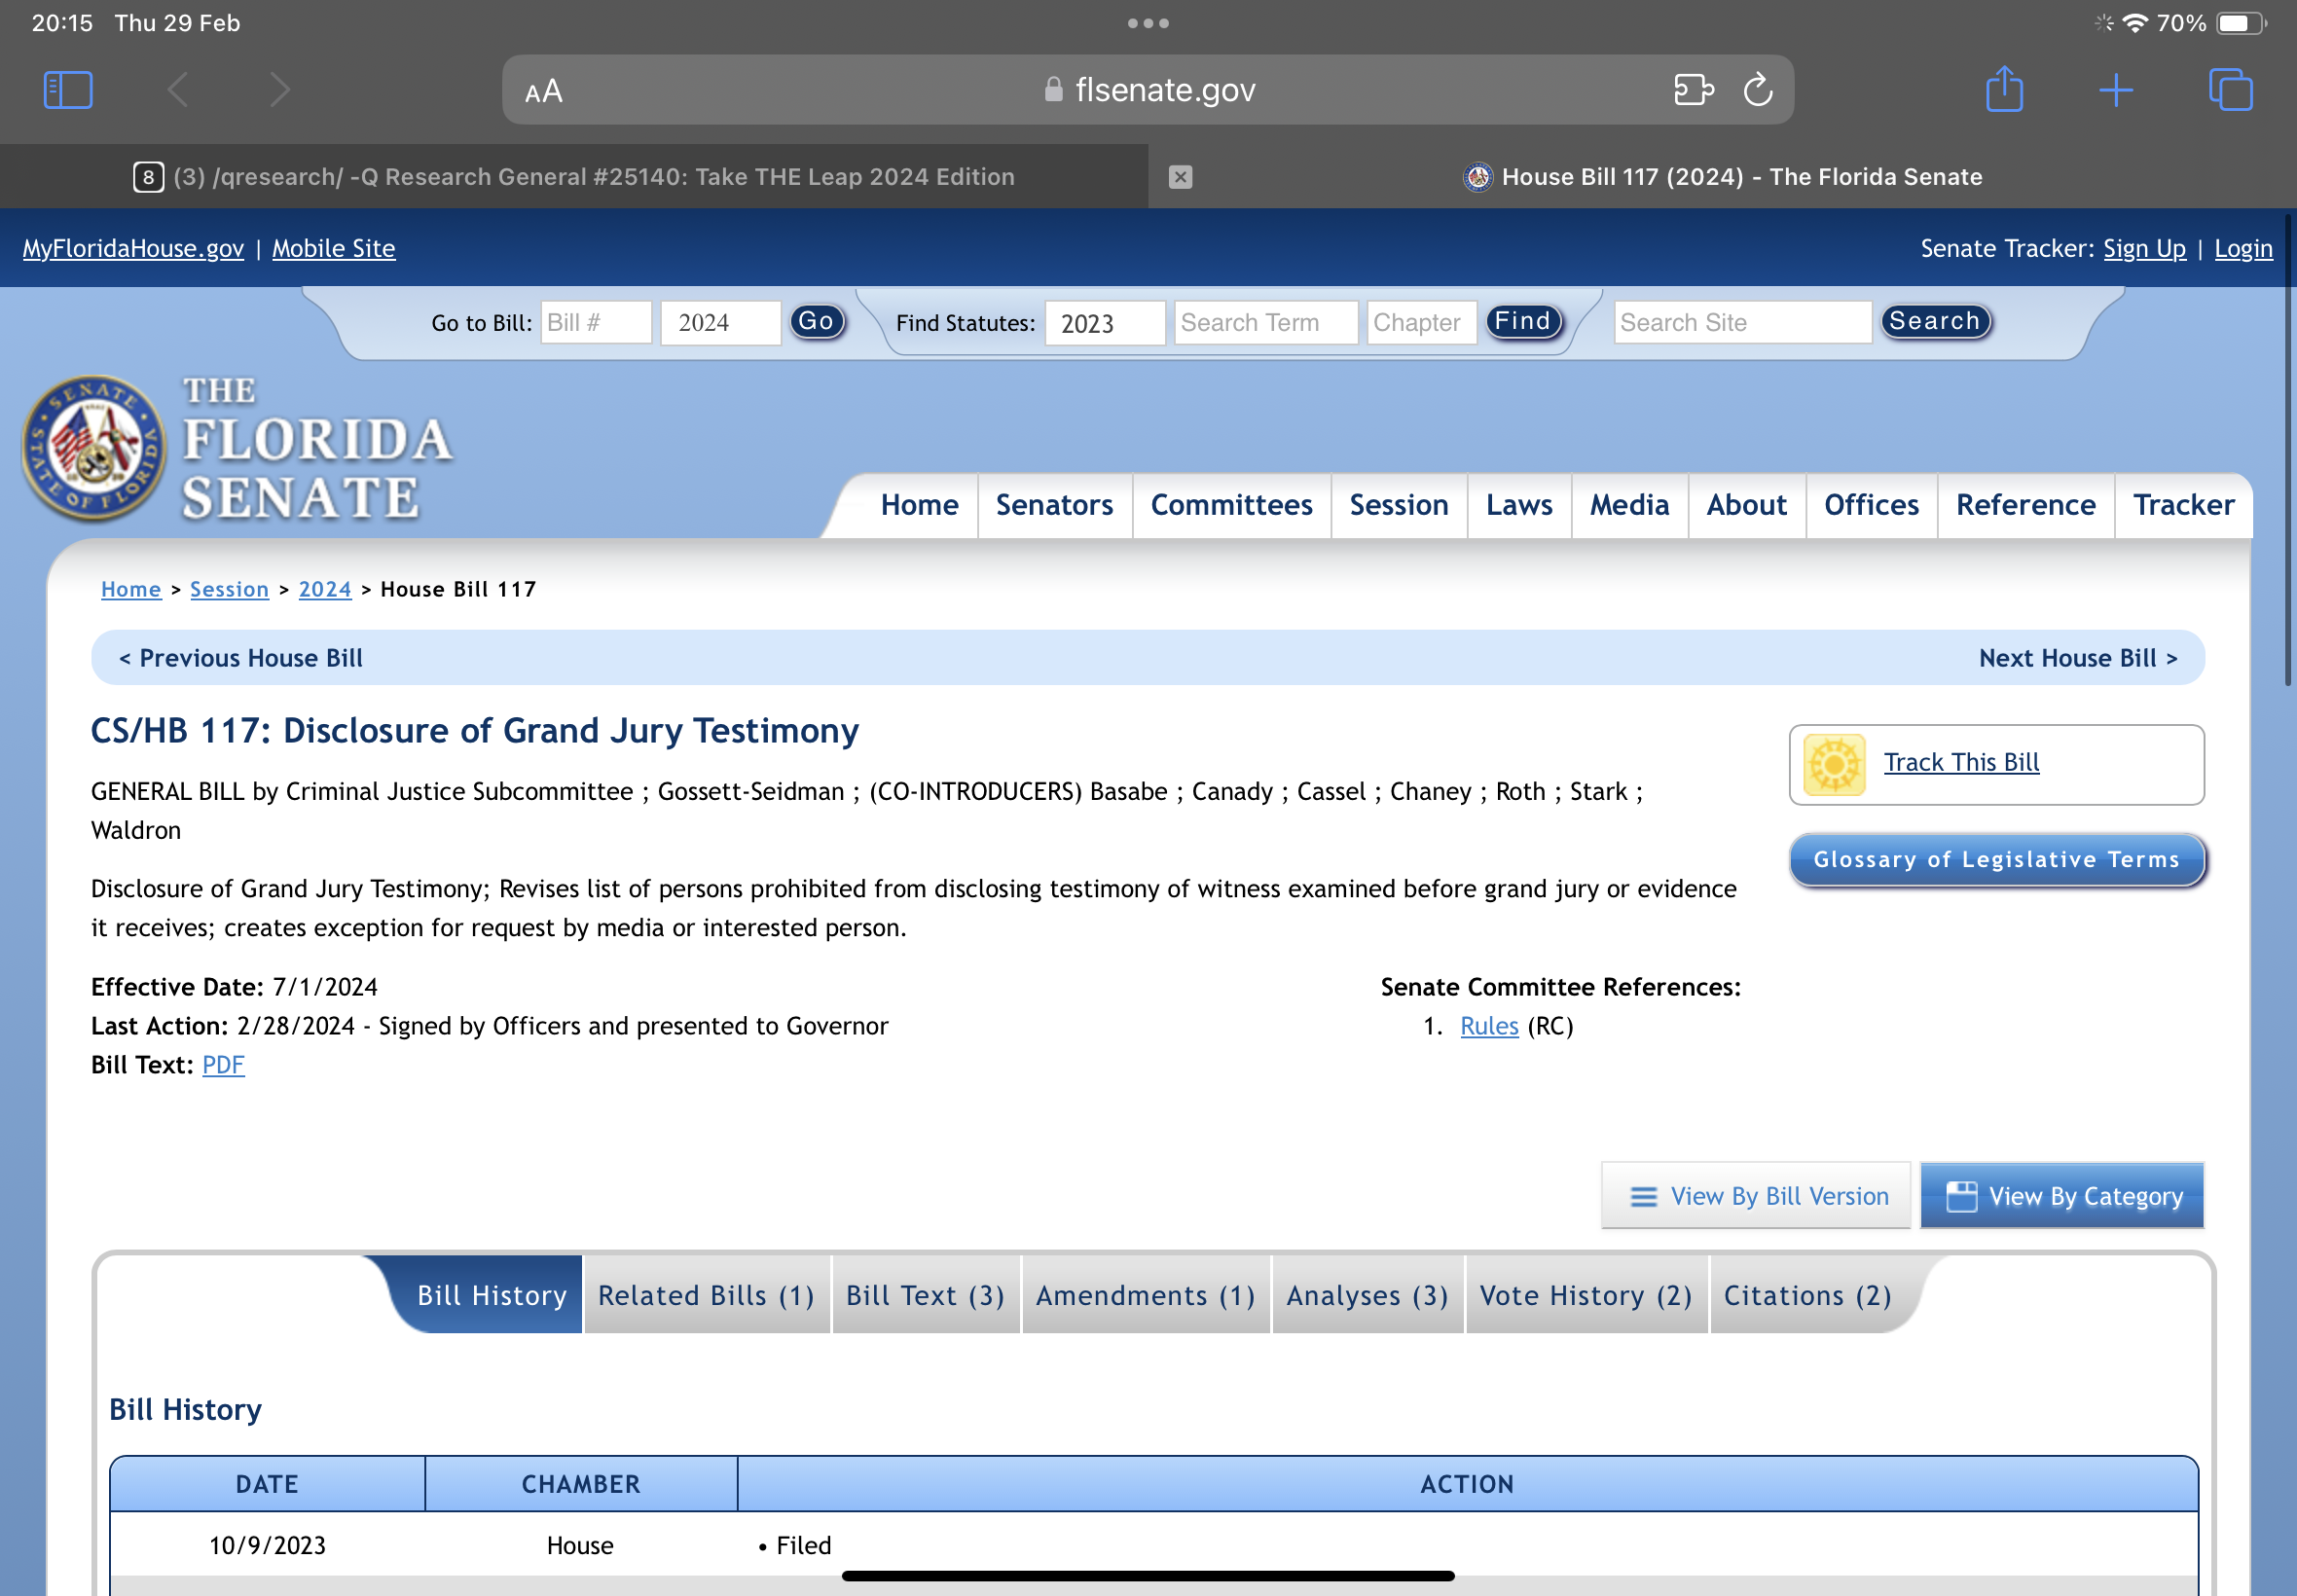Tap the three-dot multitasking menu
2297x1596 pixels.
pyautogui.click(x=1148, y=23)
